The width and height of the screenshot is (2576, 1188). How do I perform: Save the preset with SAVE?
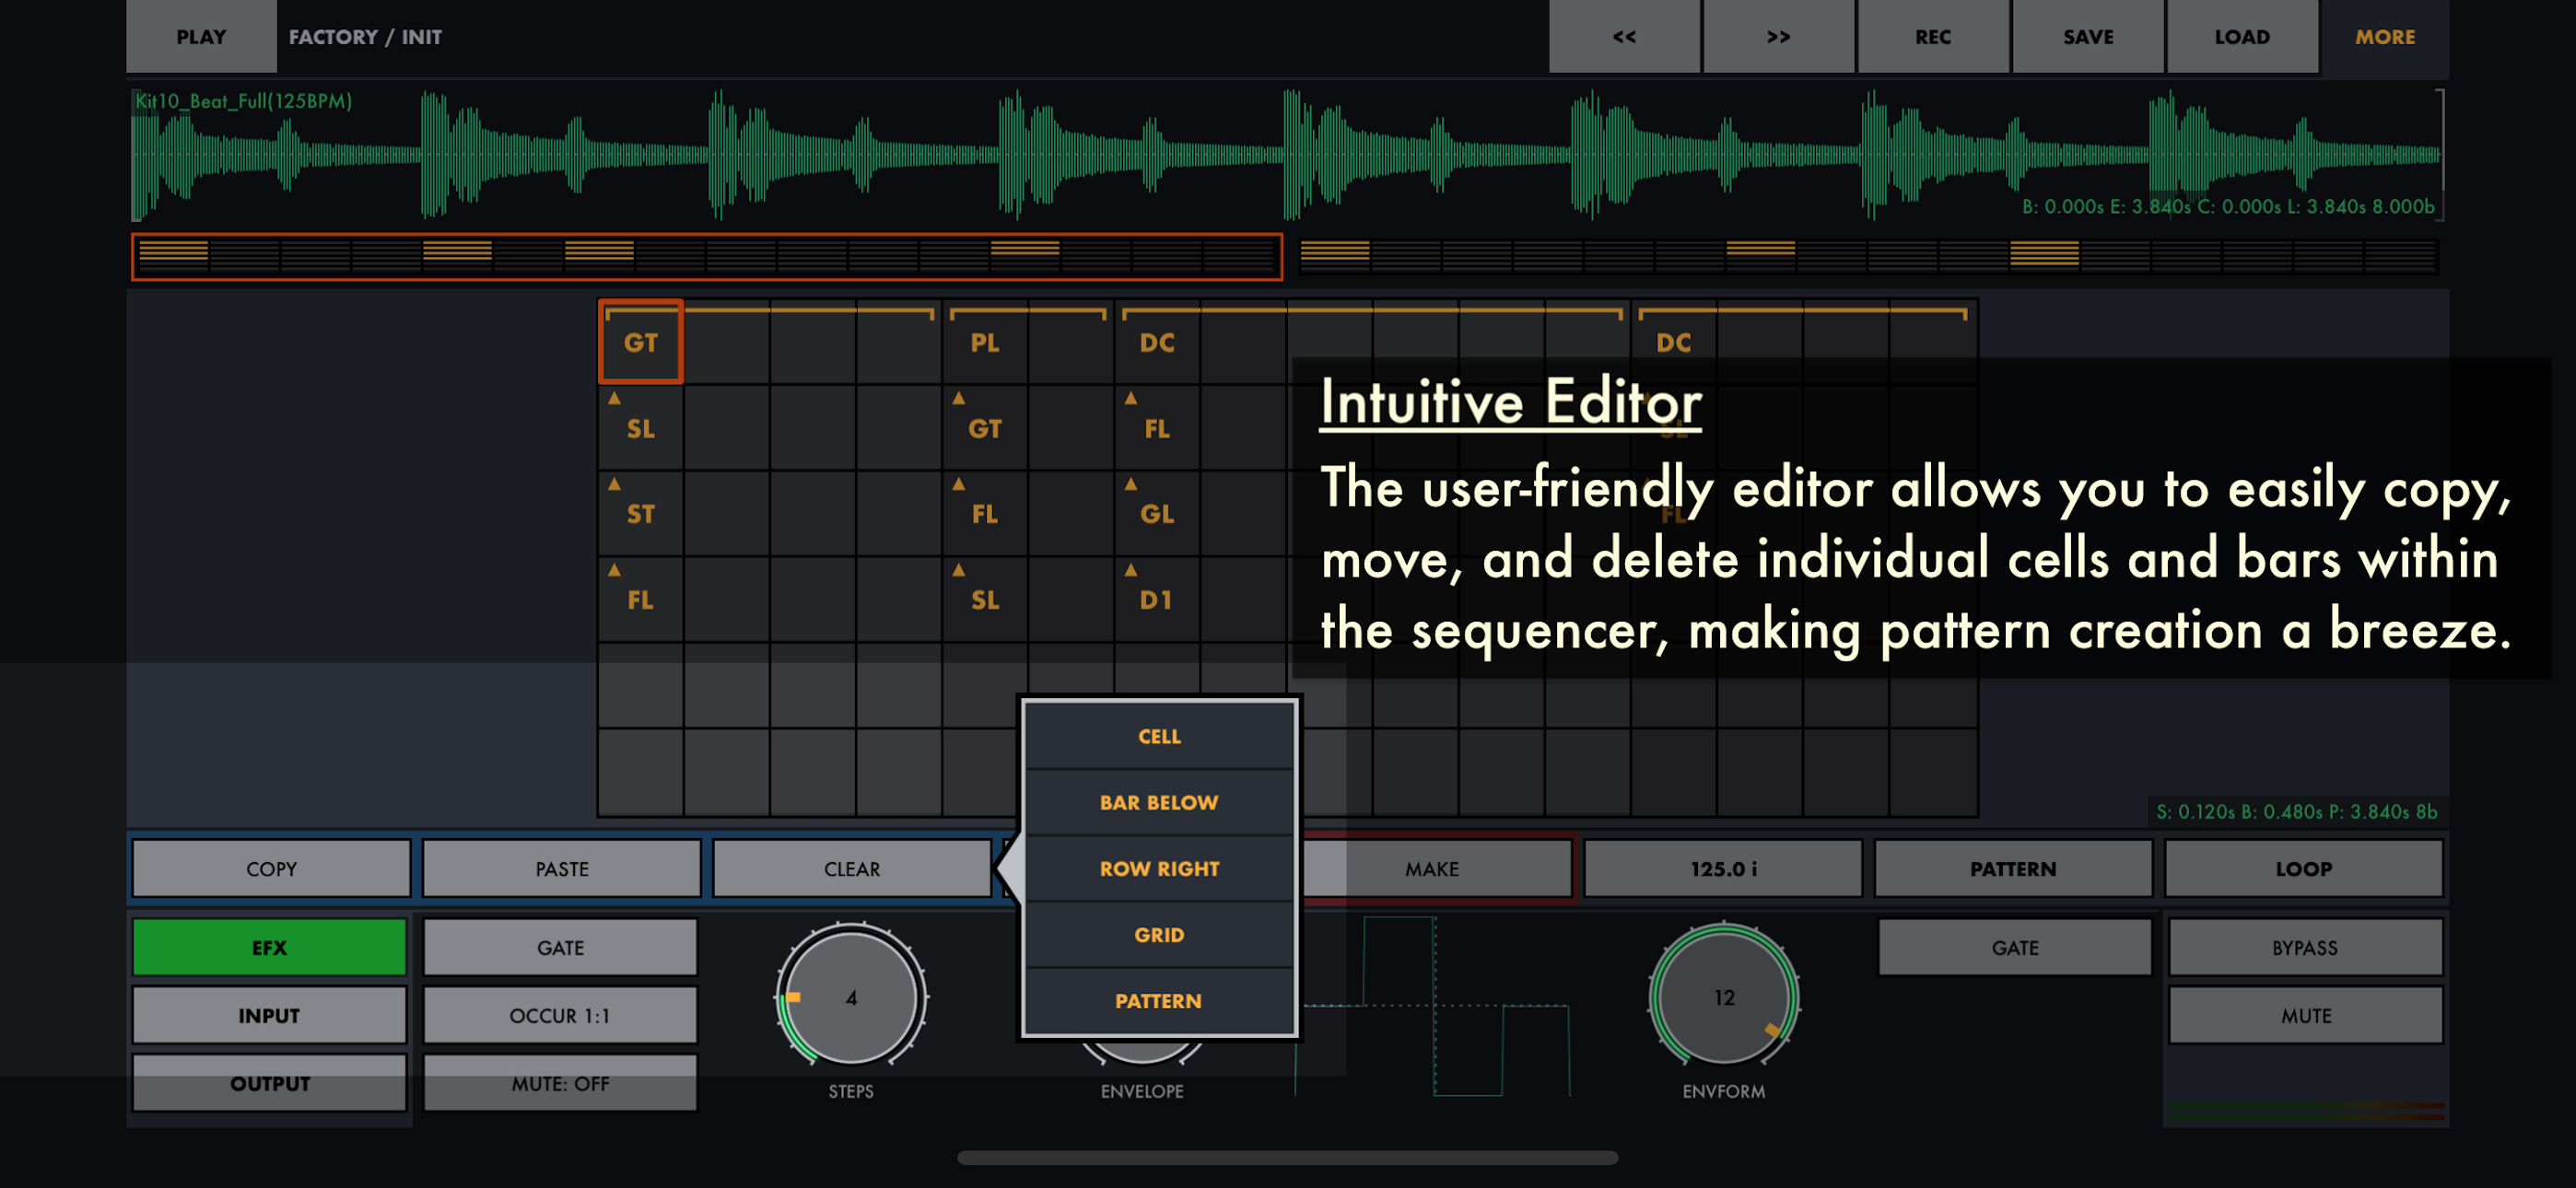[x=2088, y=36]
